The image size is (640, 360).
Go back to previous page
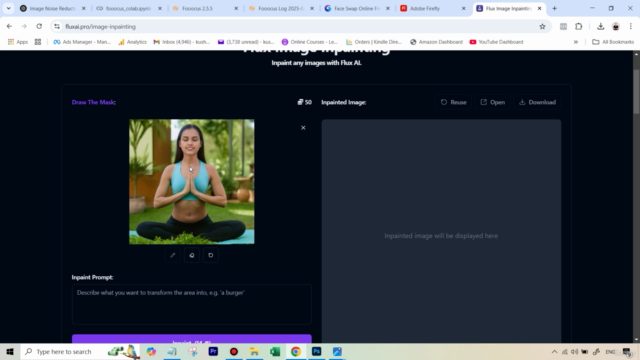9,26
